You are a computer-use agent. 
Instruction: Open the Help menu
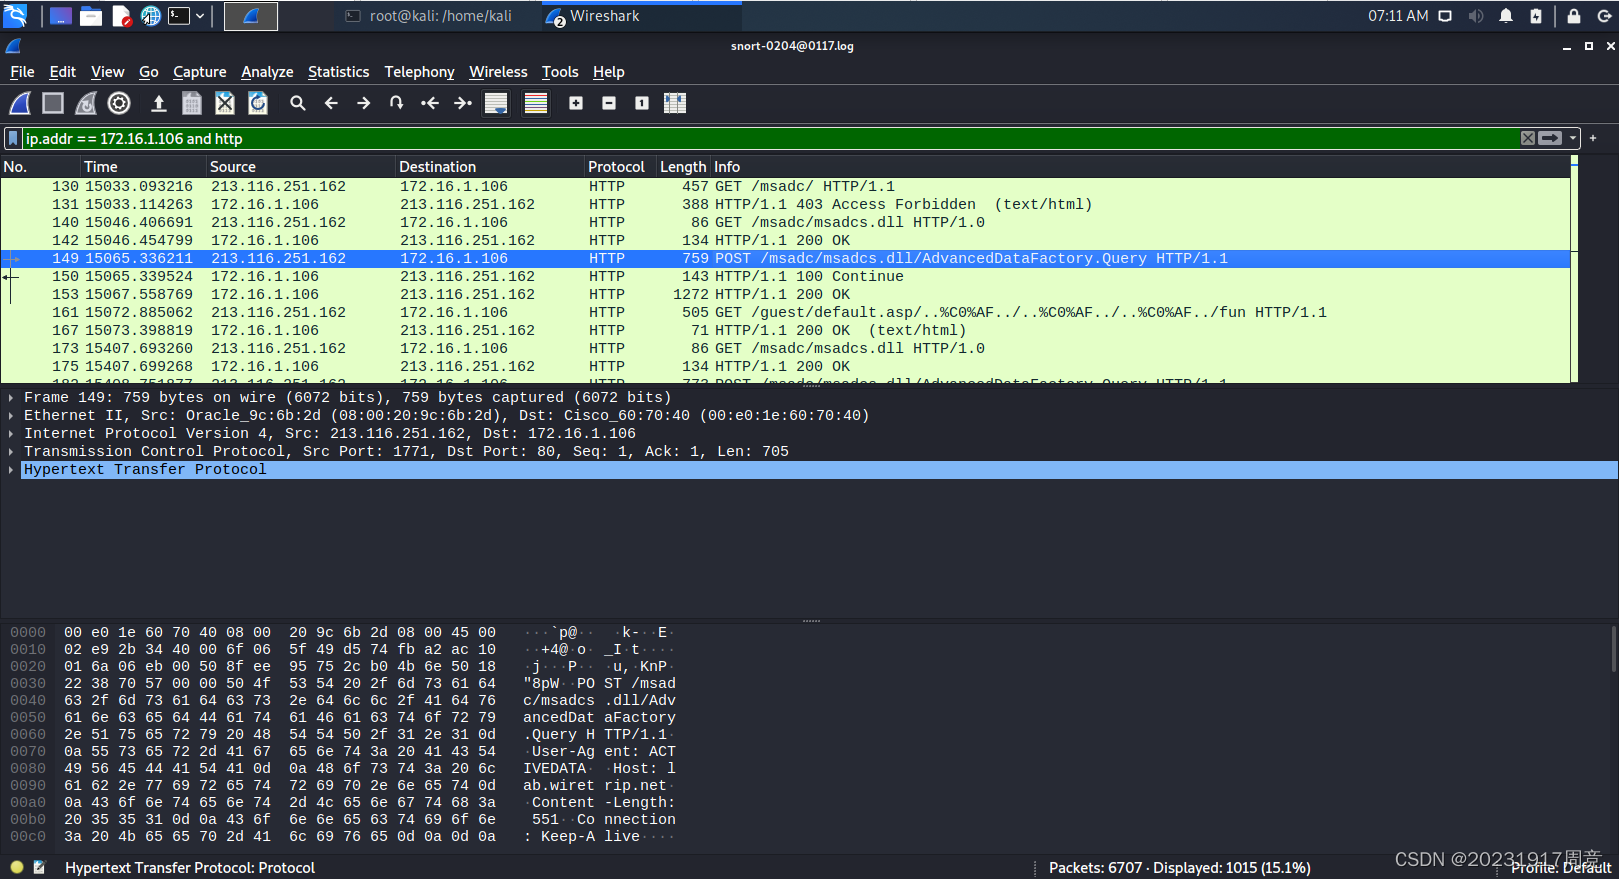[x=608, y=72]
